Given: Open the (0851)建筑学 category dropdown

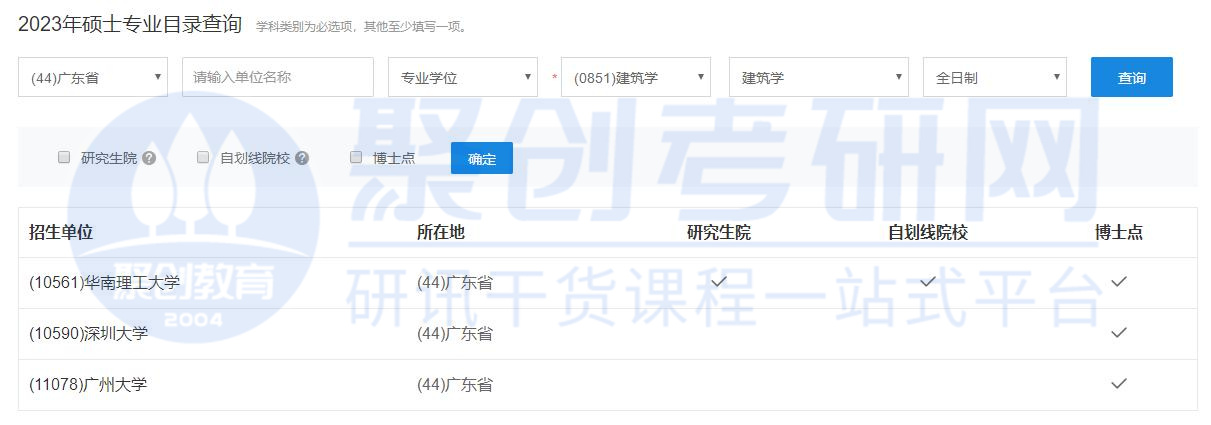Looking at the screenshot, I should [636, 77].
